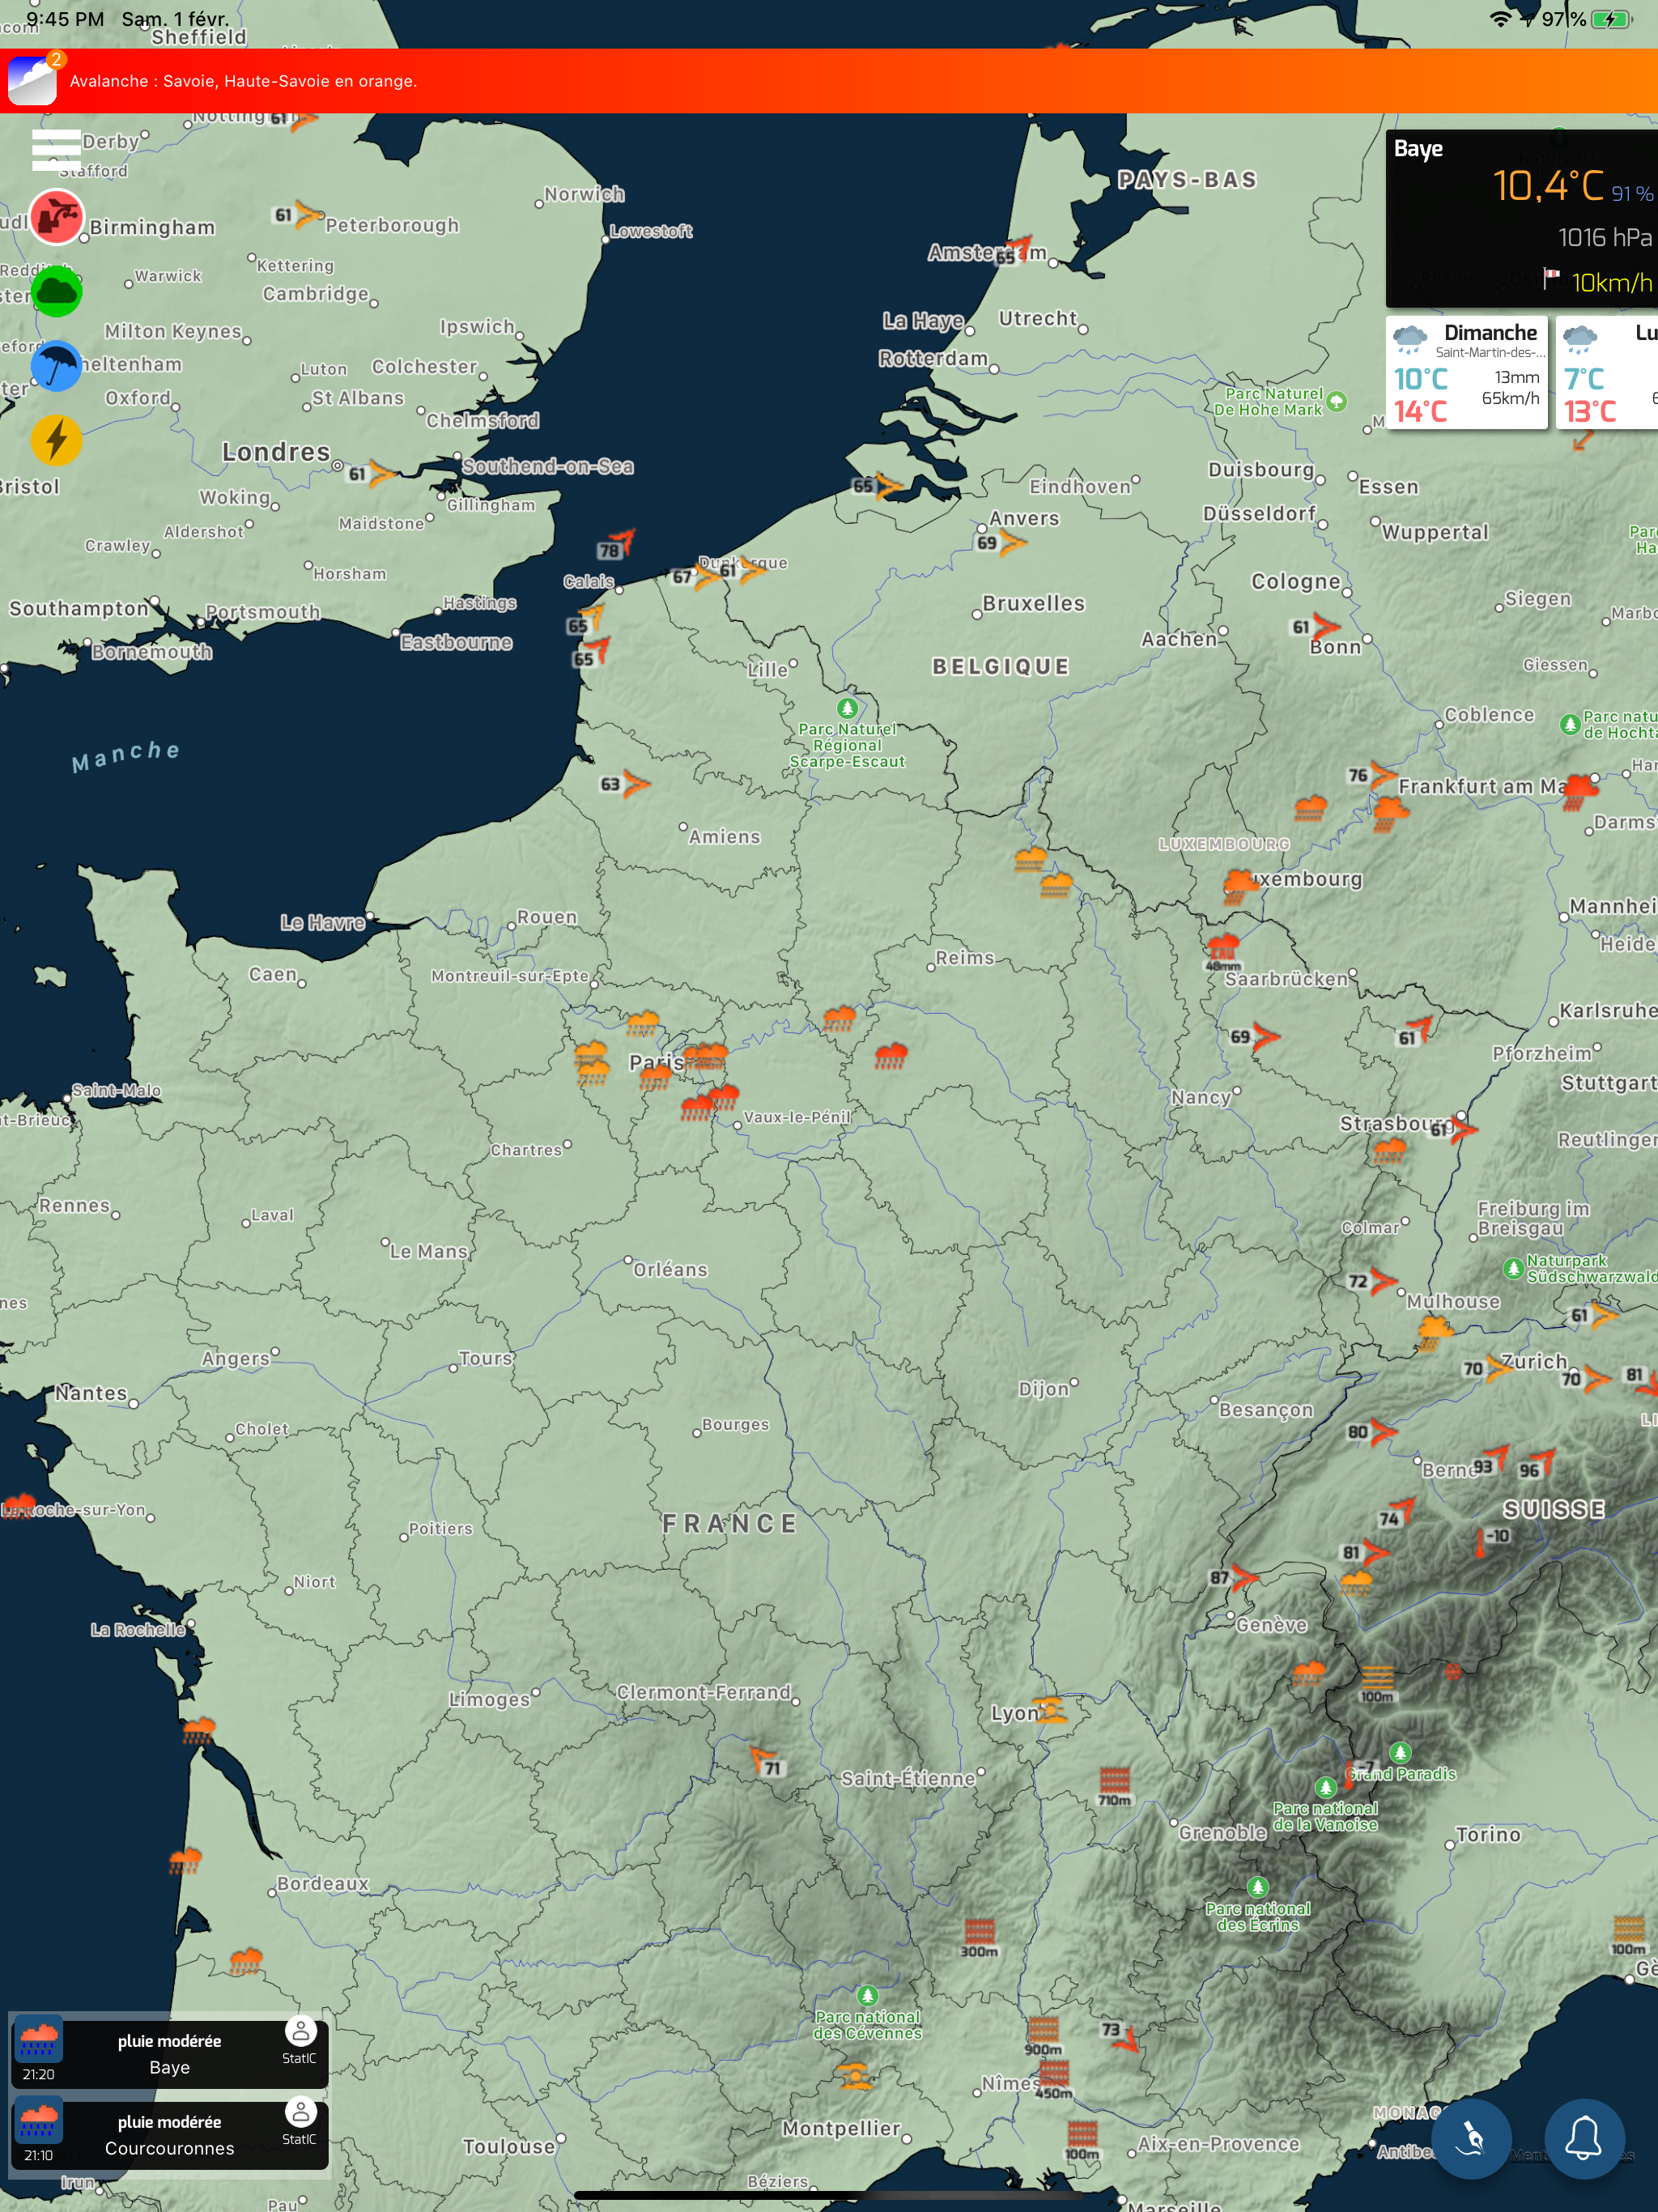Tap the report observation pen button
Image resolution: width=1658 pixels, height=2212 pixels.
point(1470,2138)
